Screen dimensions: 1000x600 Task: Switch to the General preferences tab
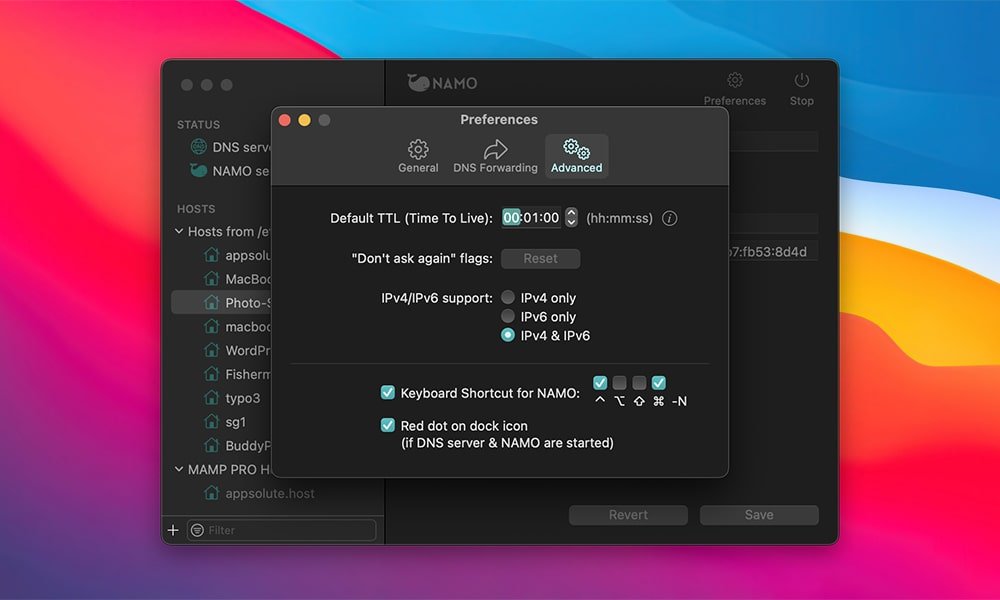point(418,156)
